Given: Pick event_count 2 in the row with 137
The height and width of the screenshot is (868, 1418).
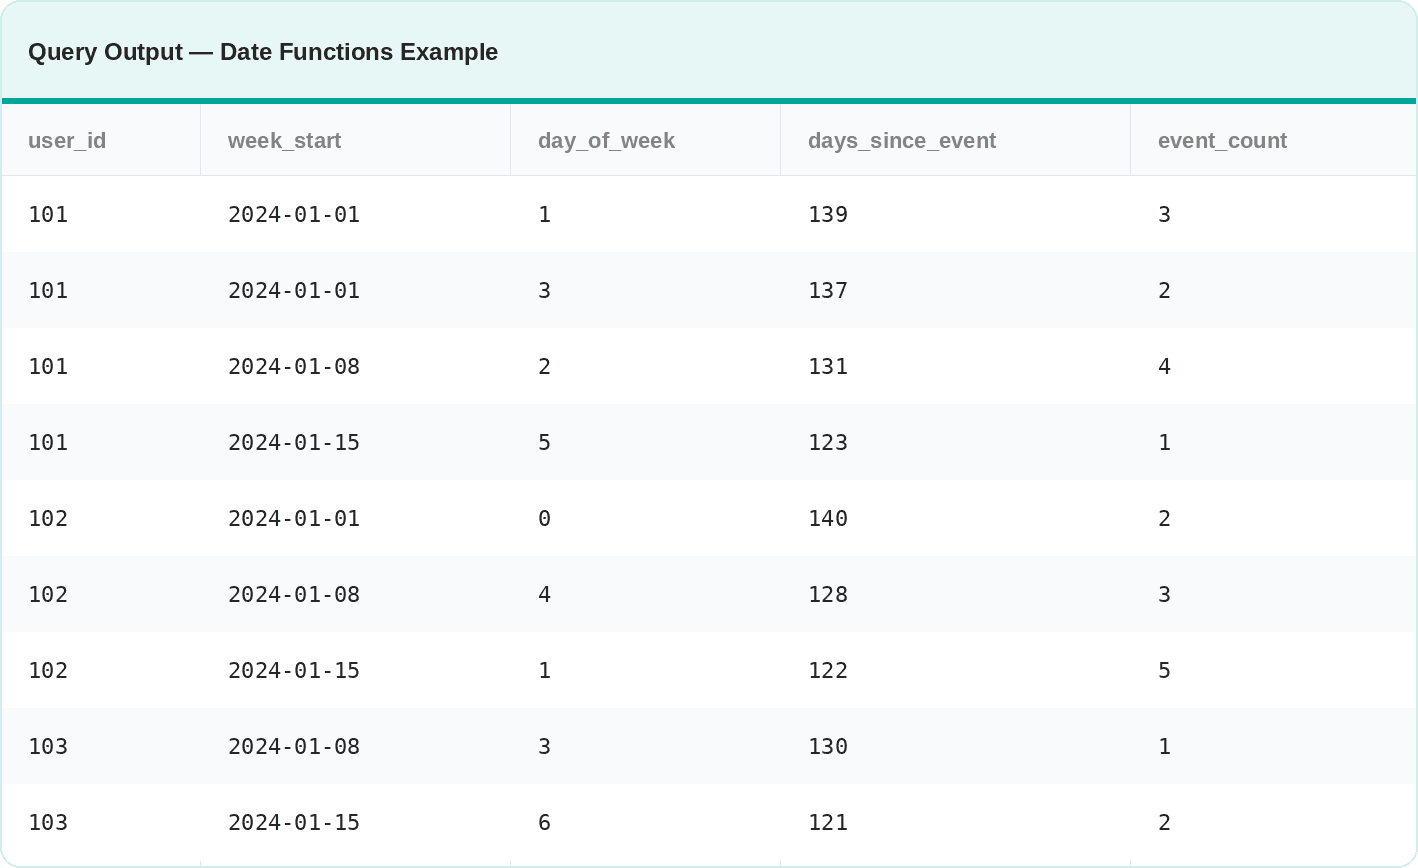Looking at the screenshot, I should point(1164,290).
